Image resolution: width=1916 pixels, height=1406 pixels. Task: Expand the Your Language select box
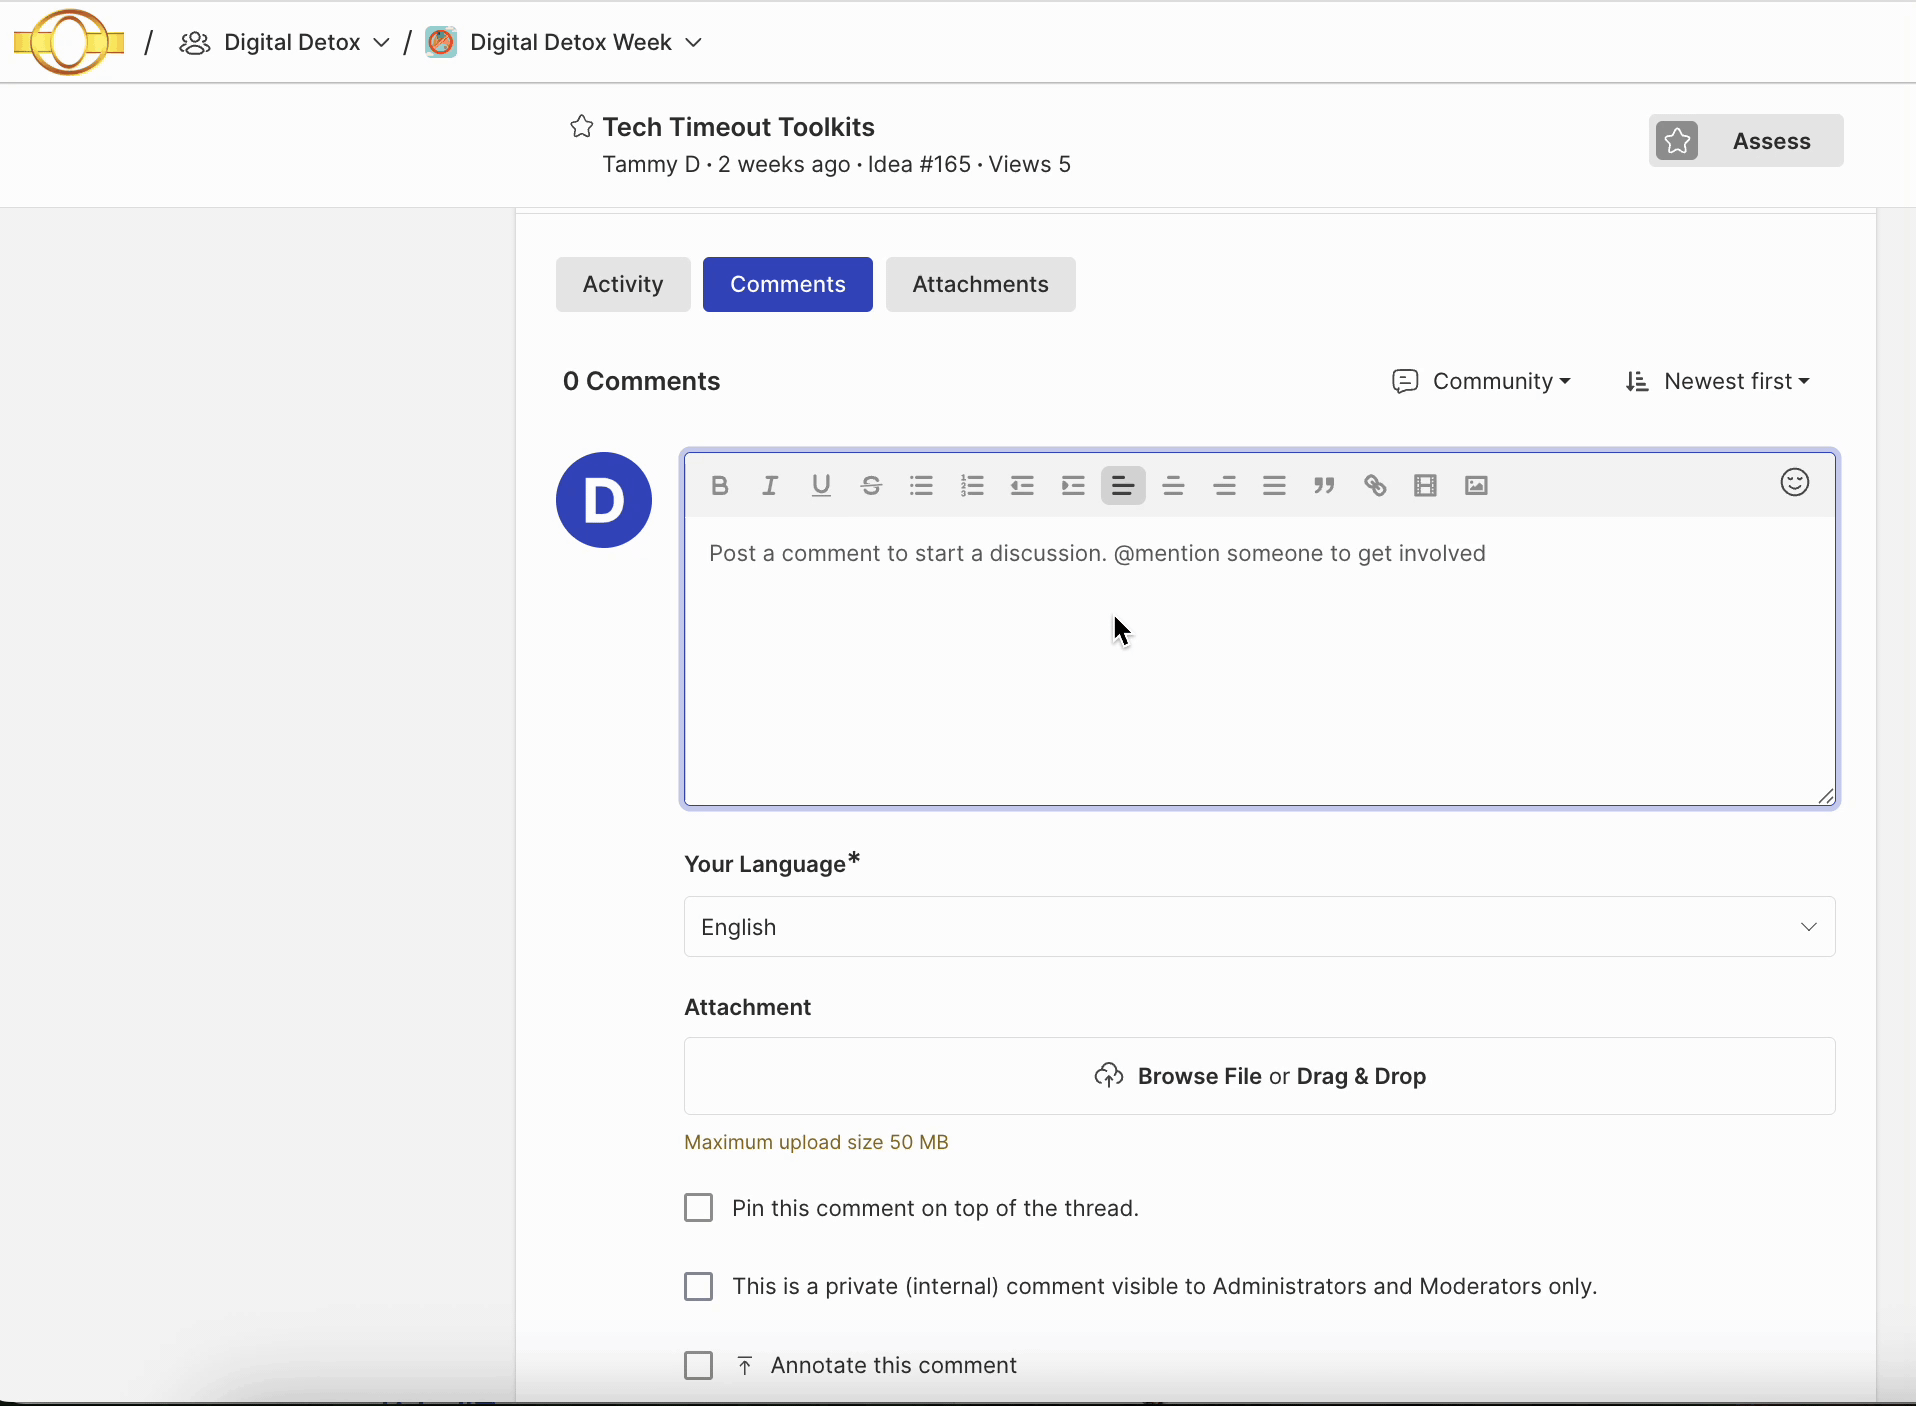point(1260,927)
